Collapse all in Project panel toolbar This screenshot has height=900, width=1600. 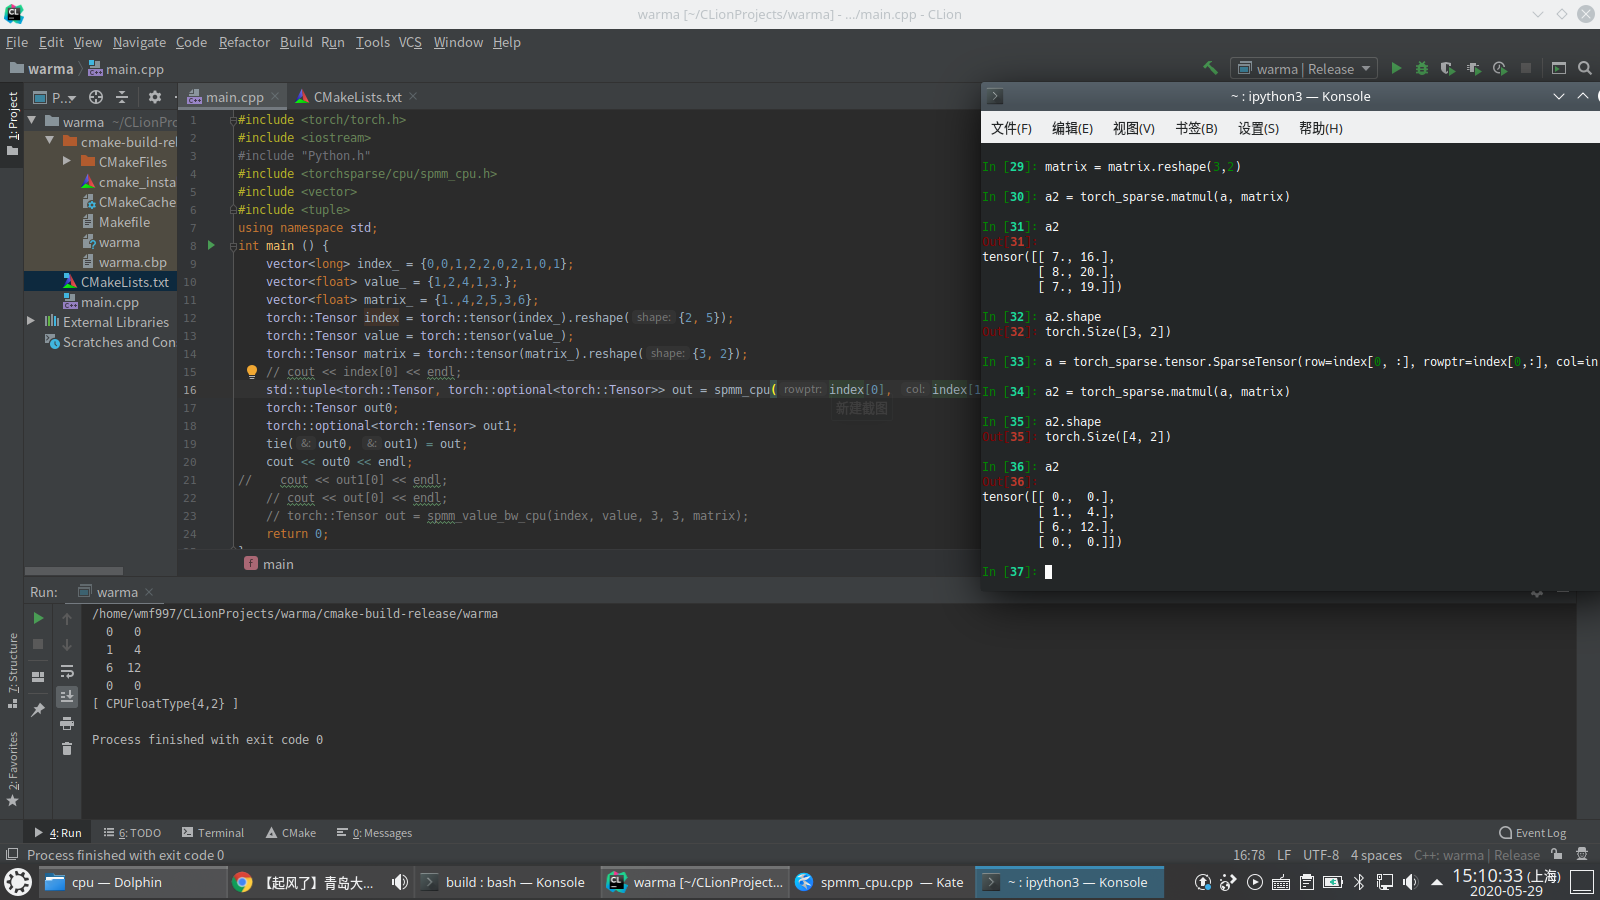(x=122, y=97)
